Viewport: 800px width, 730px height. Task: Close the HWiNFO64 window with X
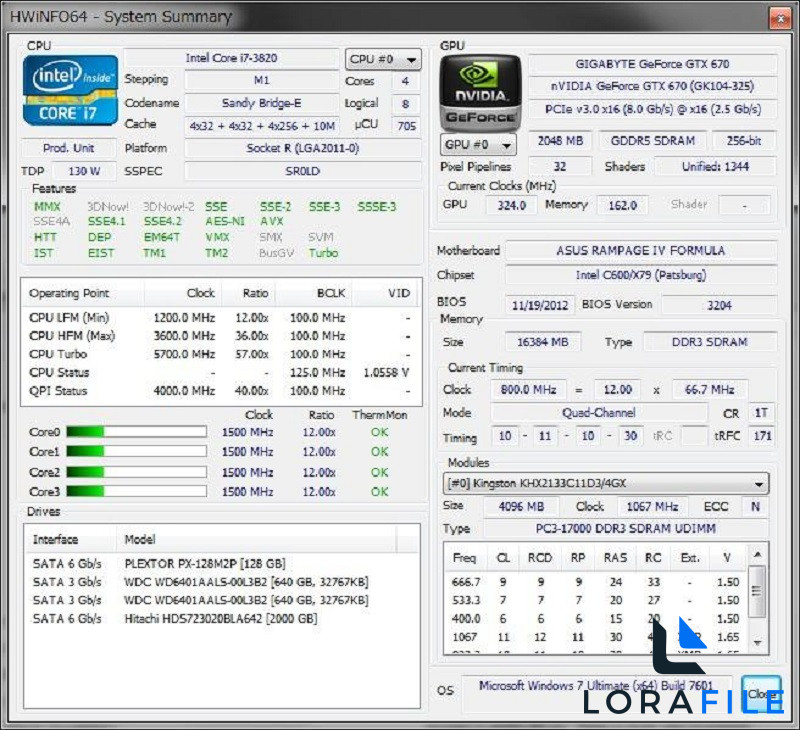point(780,19)
